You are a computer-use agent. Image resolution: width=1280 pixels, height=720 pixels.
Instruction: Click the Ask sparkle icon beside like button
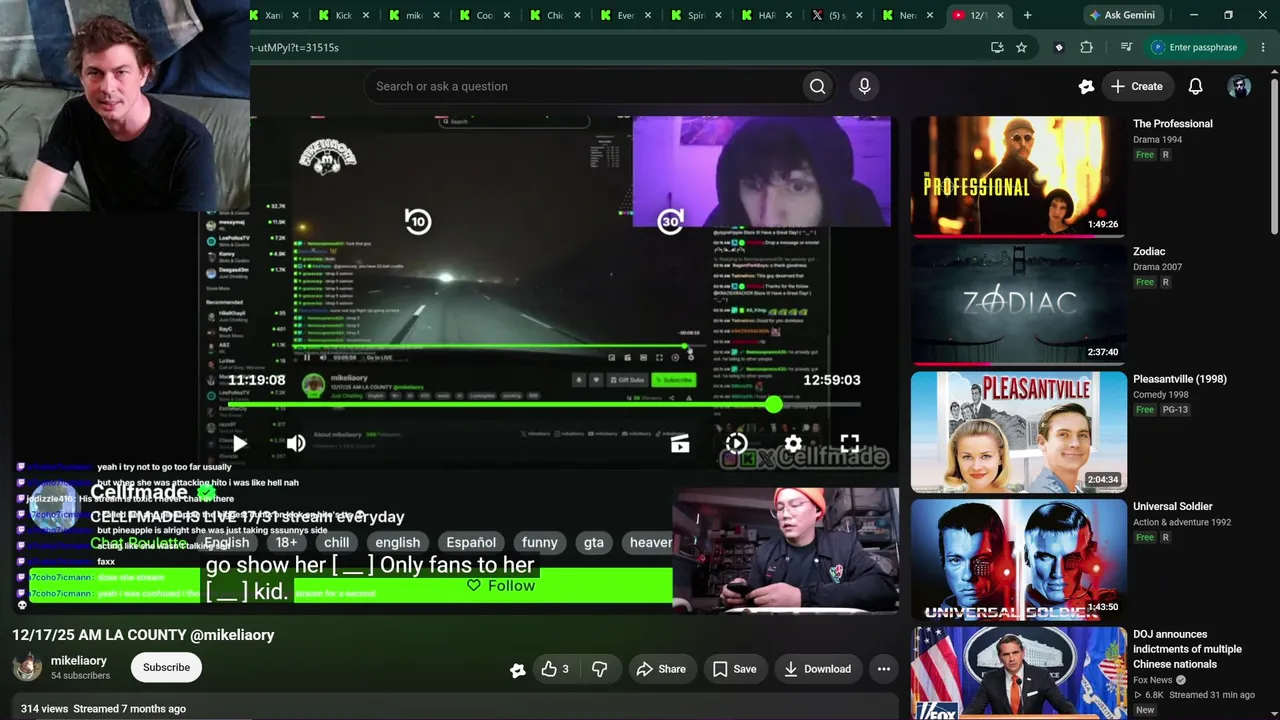coord(518,670)
